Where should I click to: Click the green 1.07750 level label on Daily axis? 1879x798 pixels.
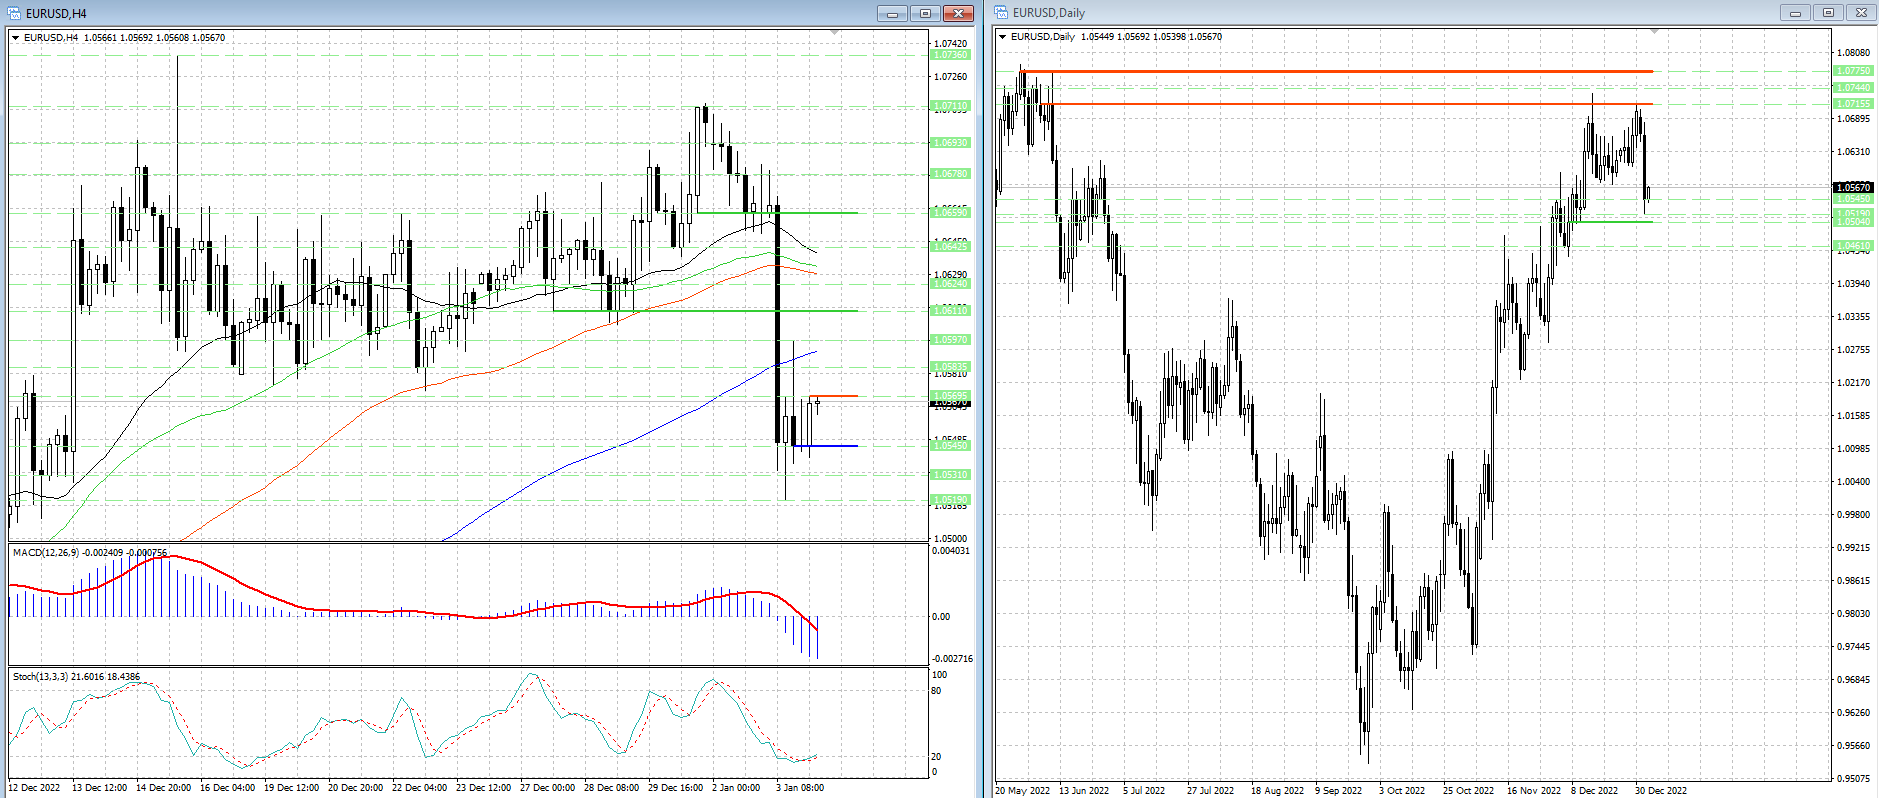click(1854, 71)
